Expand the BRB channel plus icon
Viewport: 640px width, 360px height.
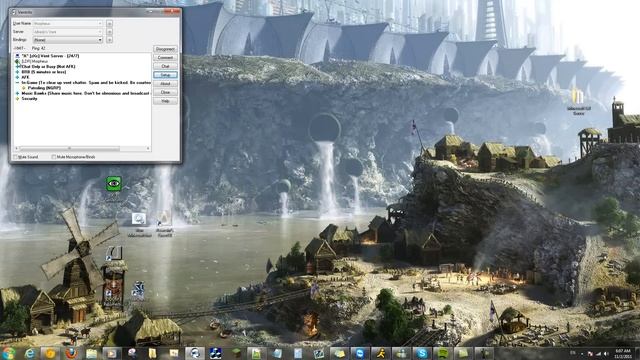[x=17, y=71]
